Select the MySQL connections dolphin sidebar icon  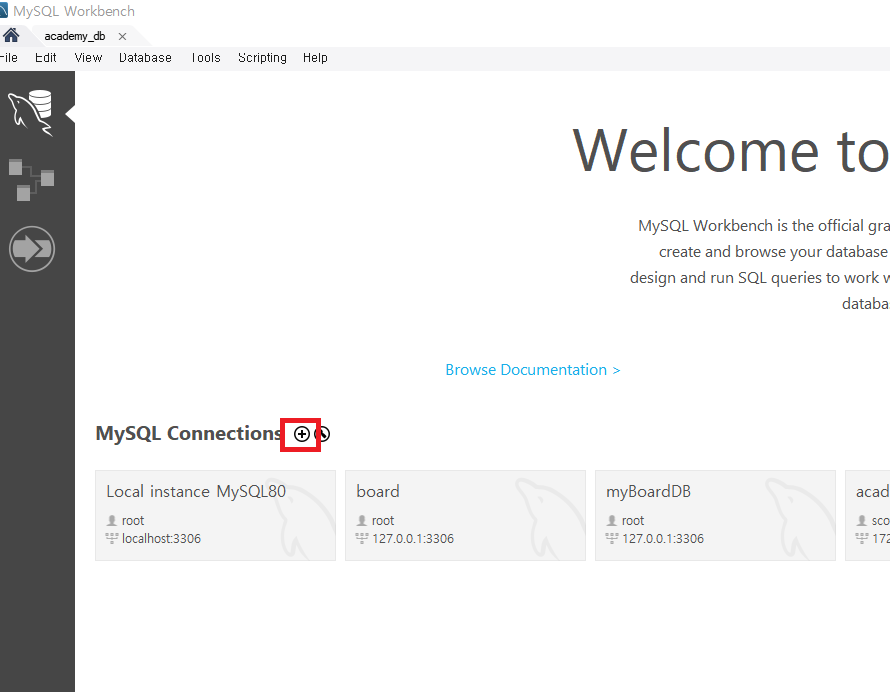(31, 112)
